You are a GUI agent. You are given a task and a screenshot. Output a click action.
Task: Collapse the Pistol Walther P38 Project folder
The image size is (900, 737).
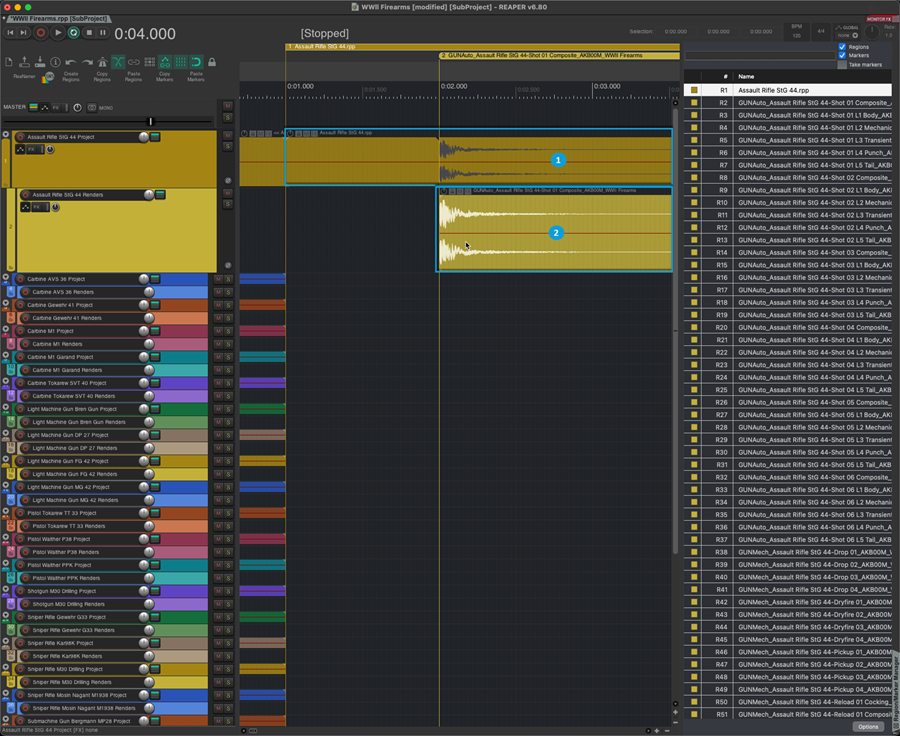coord(6,537)
